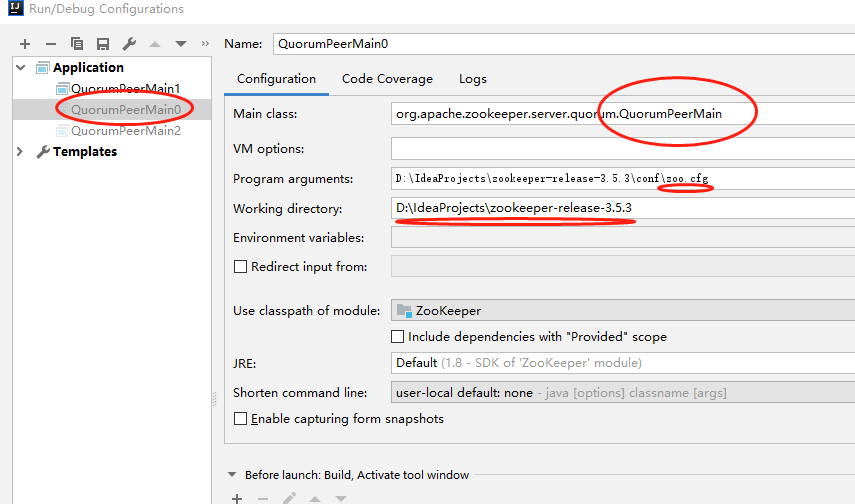This screenshot has height=504, width=855.
Task: Expand the Templates tree node
Action: 20,152
